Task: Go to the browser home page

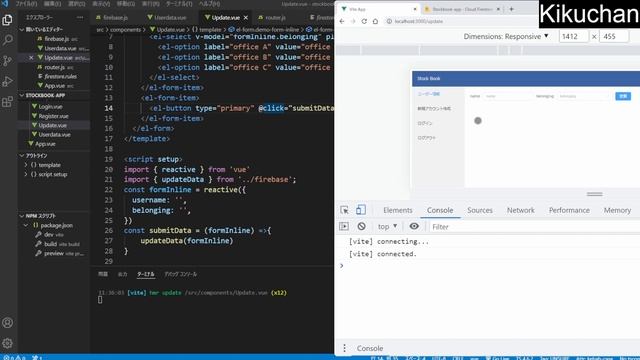Action: [x=375, y=21]
